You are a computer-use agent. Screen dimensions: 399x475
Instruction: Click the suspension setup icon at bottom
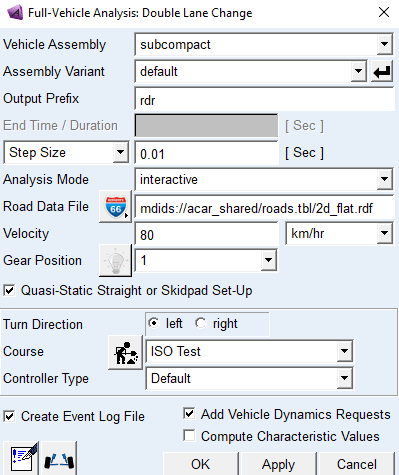click(59, 459)
